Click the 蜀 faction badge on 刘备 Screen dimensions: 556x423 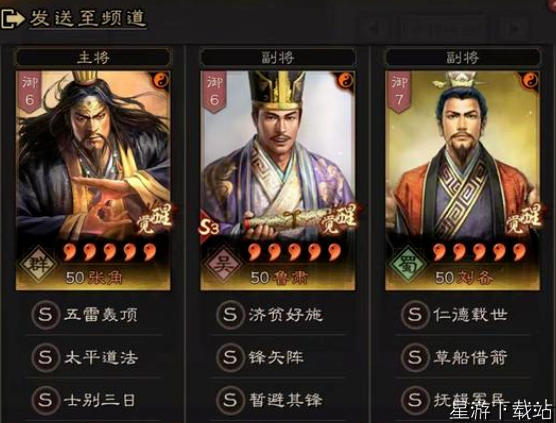click(408, 264)
